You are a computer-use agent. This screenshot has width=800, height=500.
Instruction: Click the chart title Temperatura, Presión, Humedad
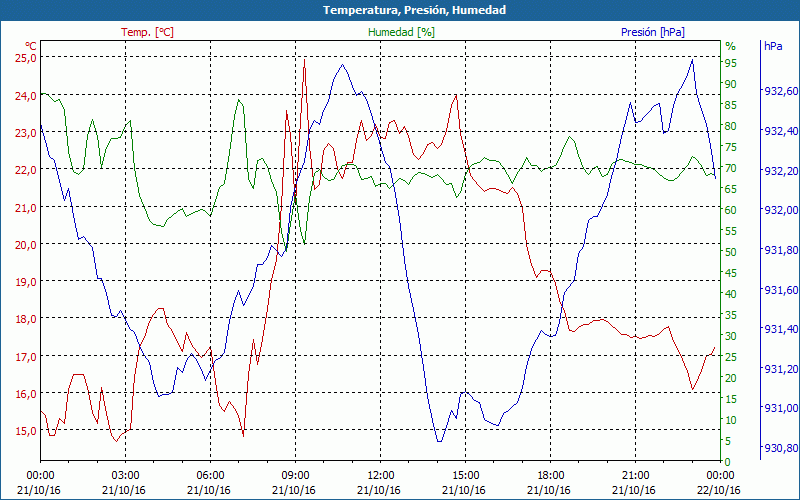[414, 10]
